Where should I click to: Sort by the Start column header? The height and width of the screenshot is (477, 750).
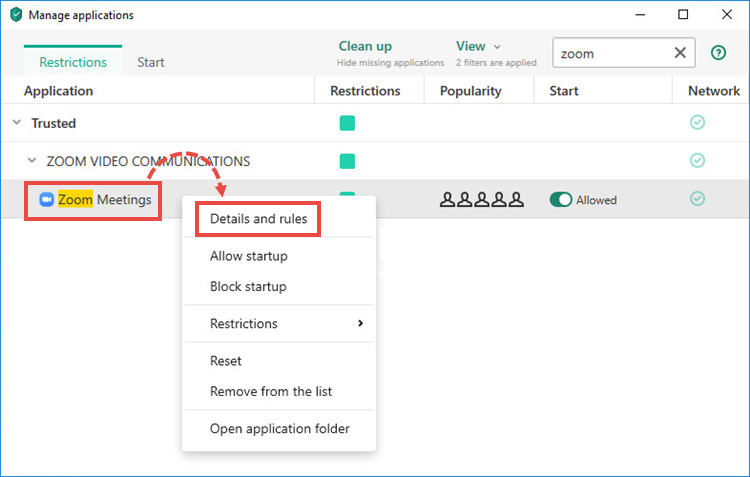pos(563,91)
